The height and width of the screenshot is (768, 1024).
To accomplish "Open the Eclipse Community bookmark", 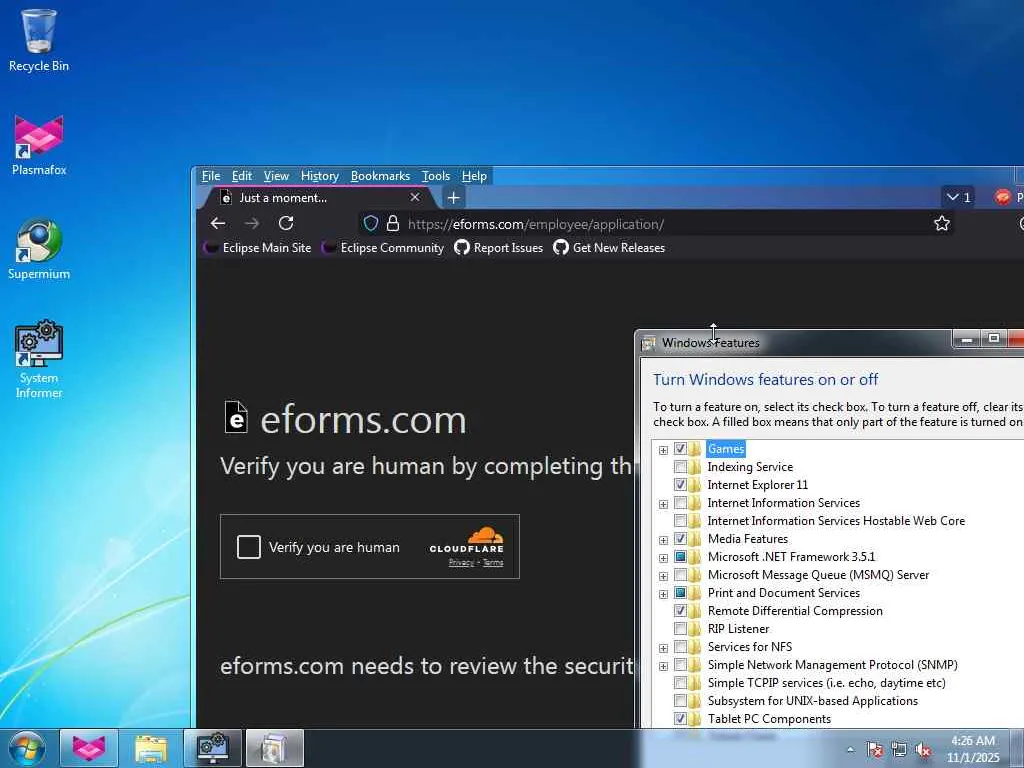I will pos(383,248).
